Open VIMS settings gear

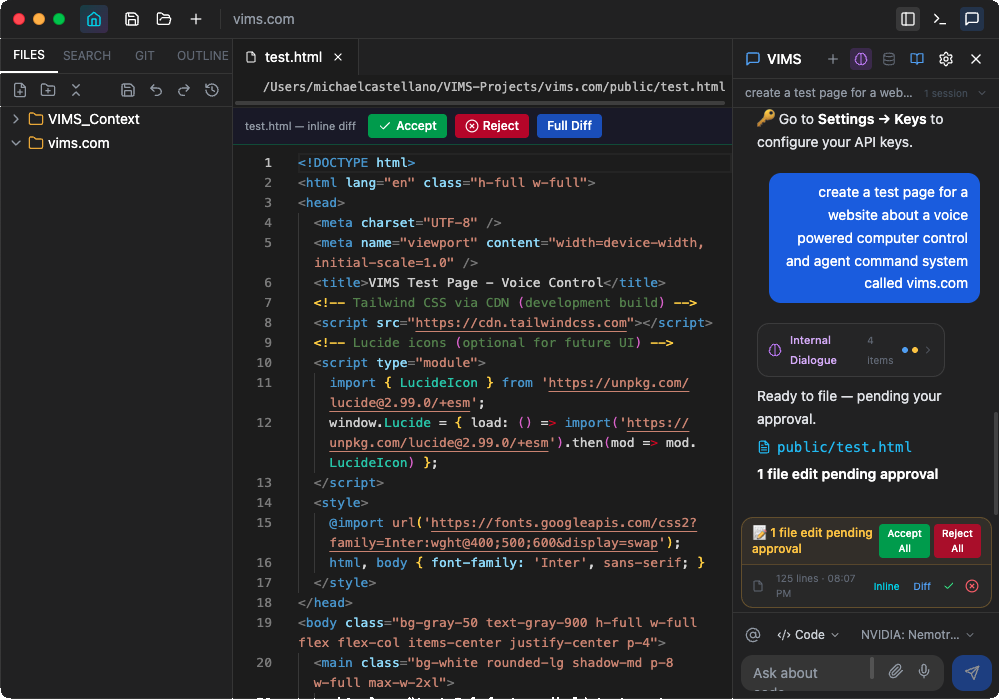[945, 59]
